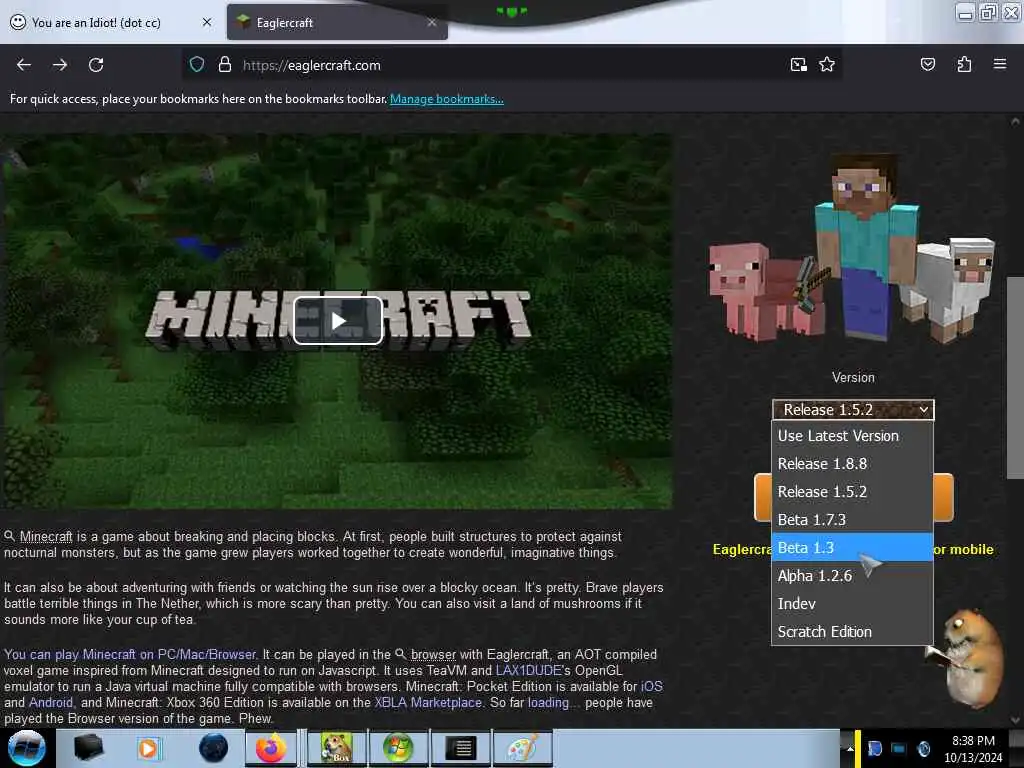
Task: Switch to Firefox in the taskbar
Action: (270, 748)
